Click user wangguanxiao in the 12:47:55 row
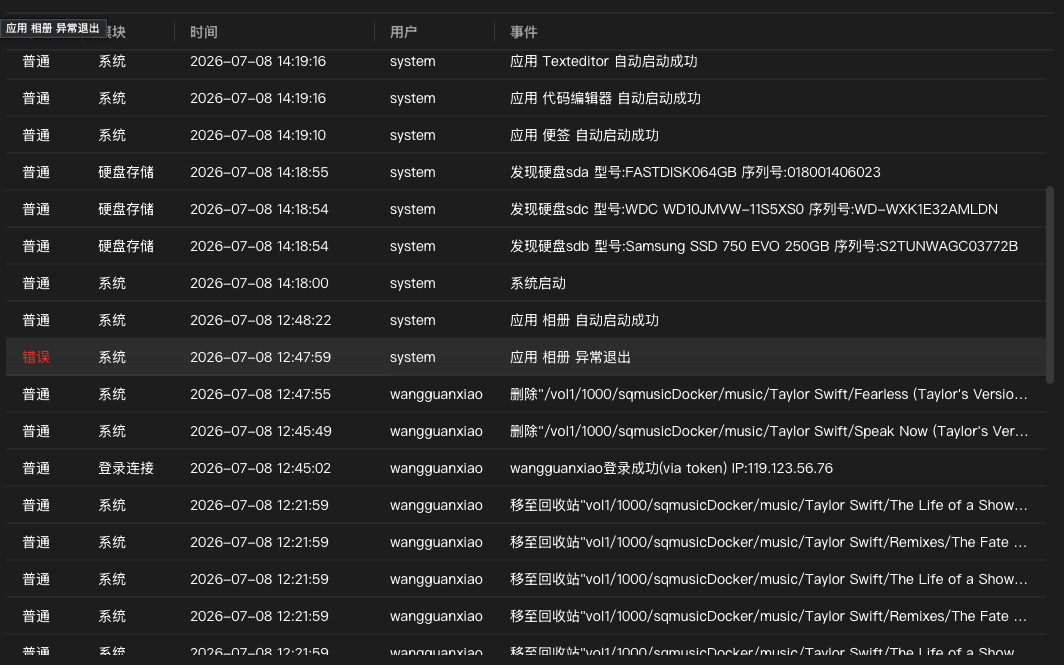 click(436, 394)
